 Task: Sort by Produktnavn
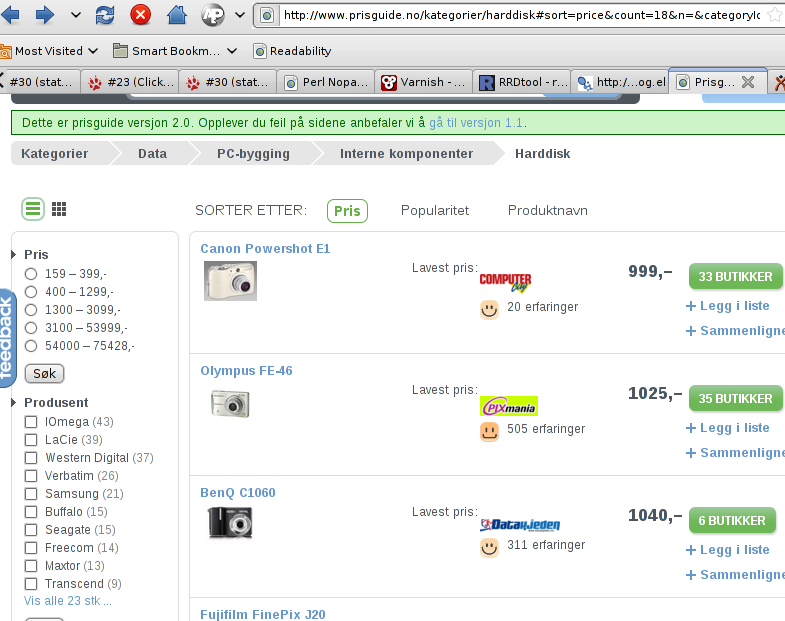[x=548, y=210]
